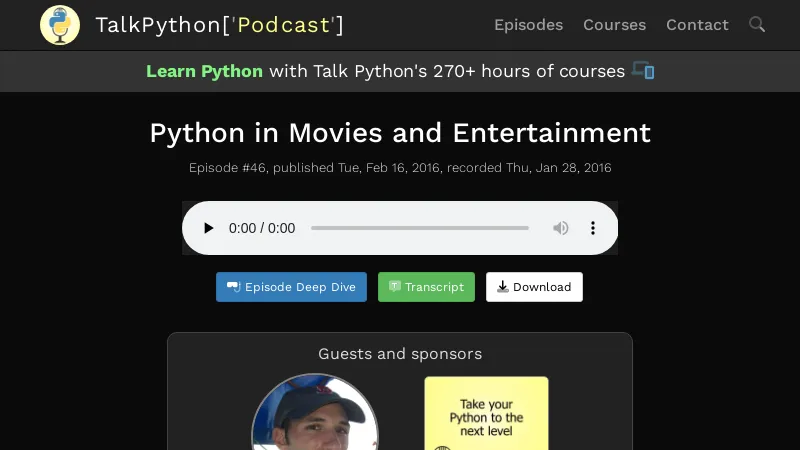This screenshot has height=450, width=800.
Task: Click the 0:00 / 0:00 time display
Action: coord(262,228)
